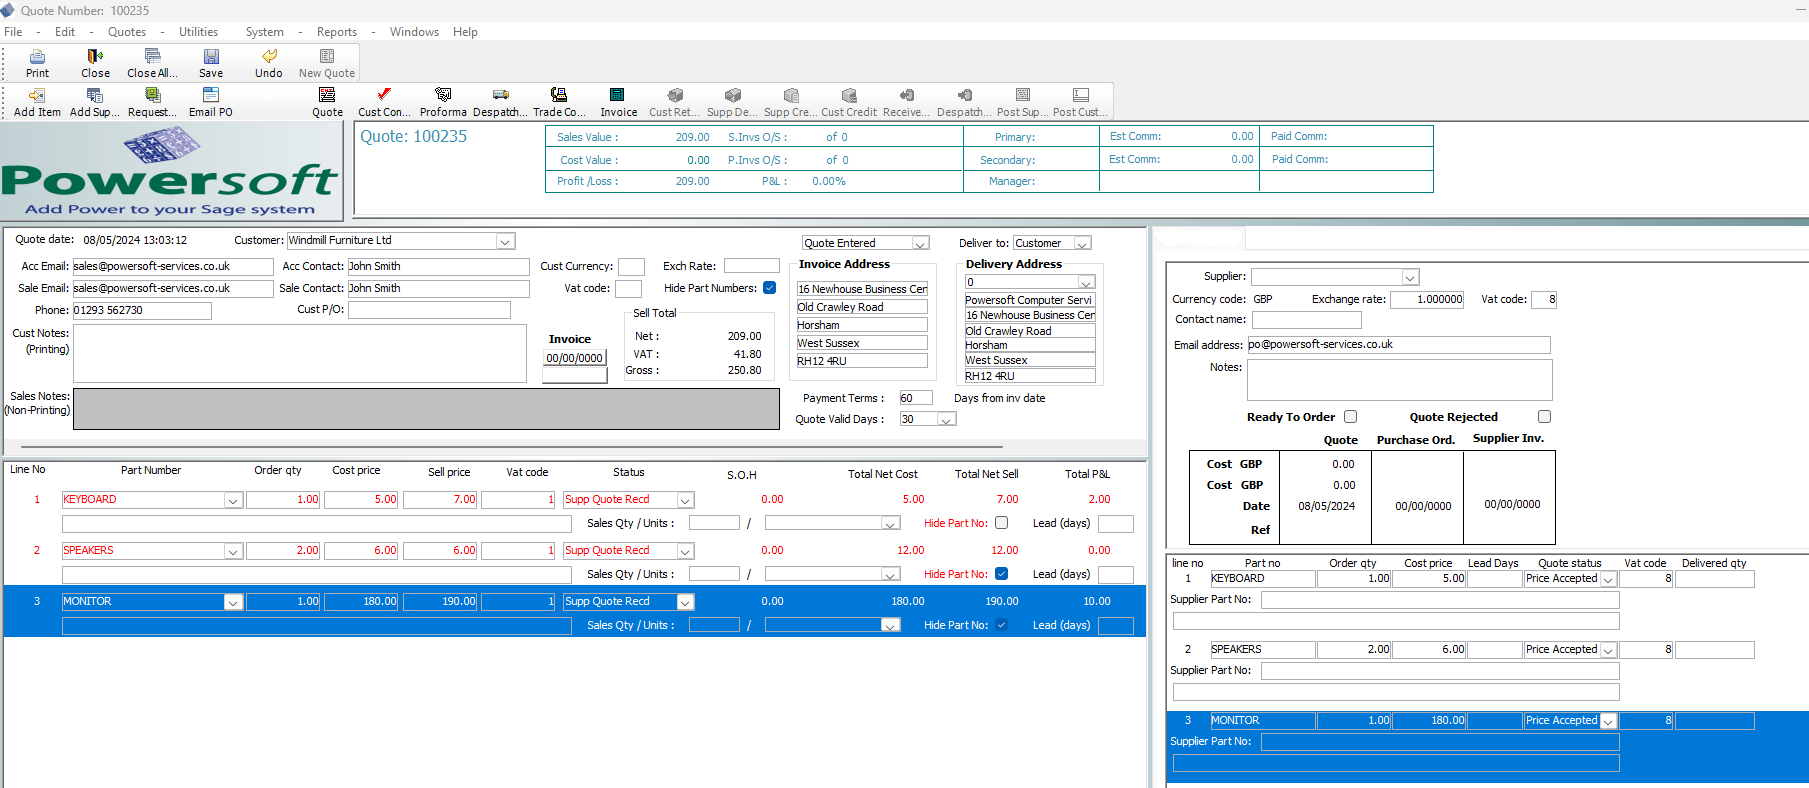Click the Invoice date 00/00/0000 button

click(x=574, y=358)
